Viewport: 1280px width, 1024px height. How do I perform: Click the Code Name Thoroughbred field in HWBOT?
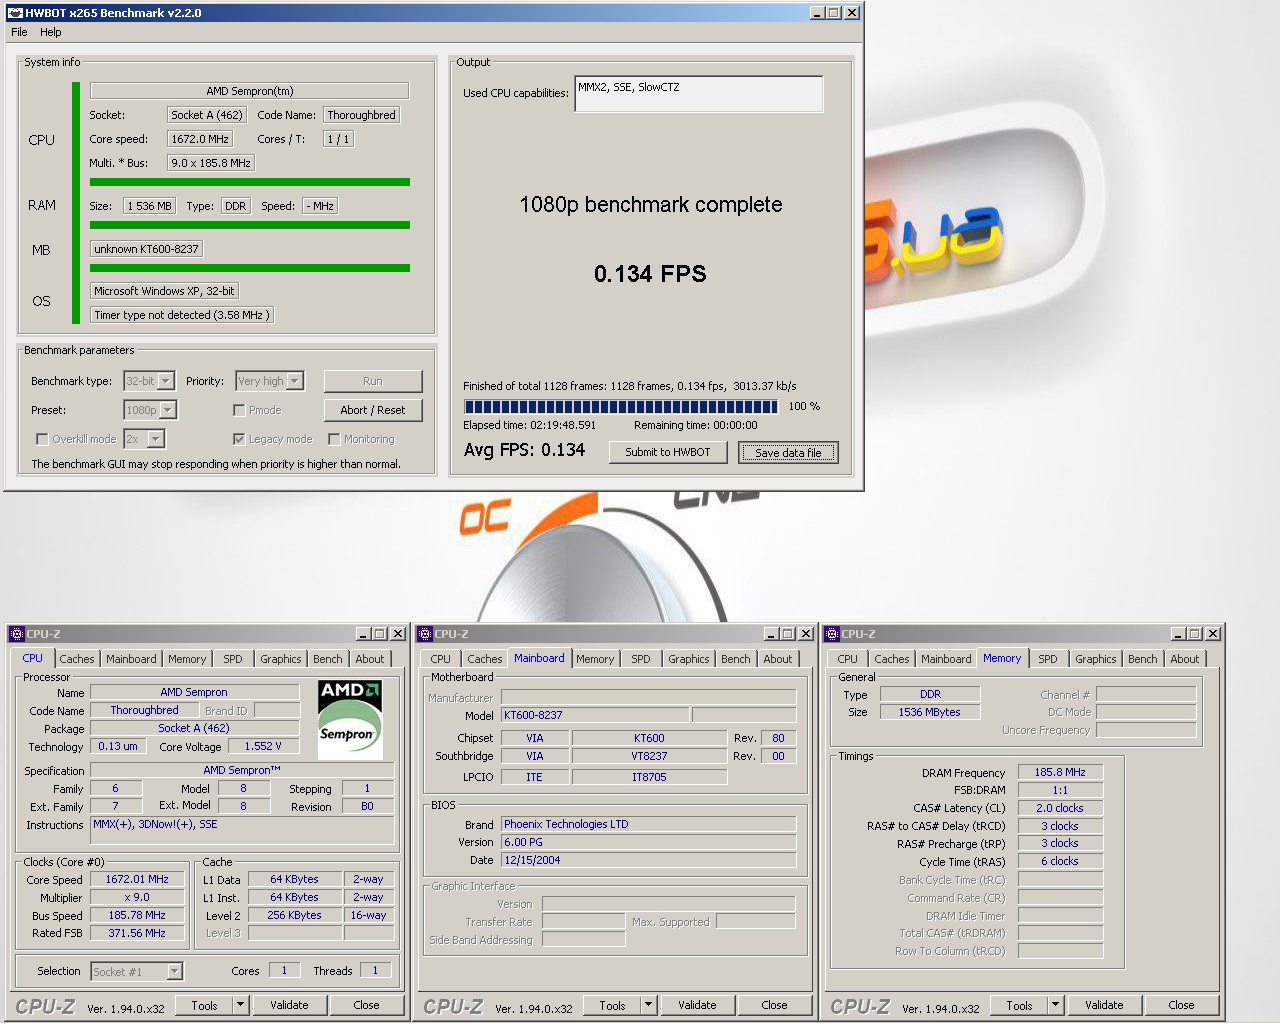pyautogui.click(x=362, y=115)
